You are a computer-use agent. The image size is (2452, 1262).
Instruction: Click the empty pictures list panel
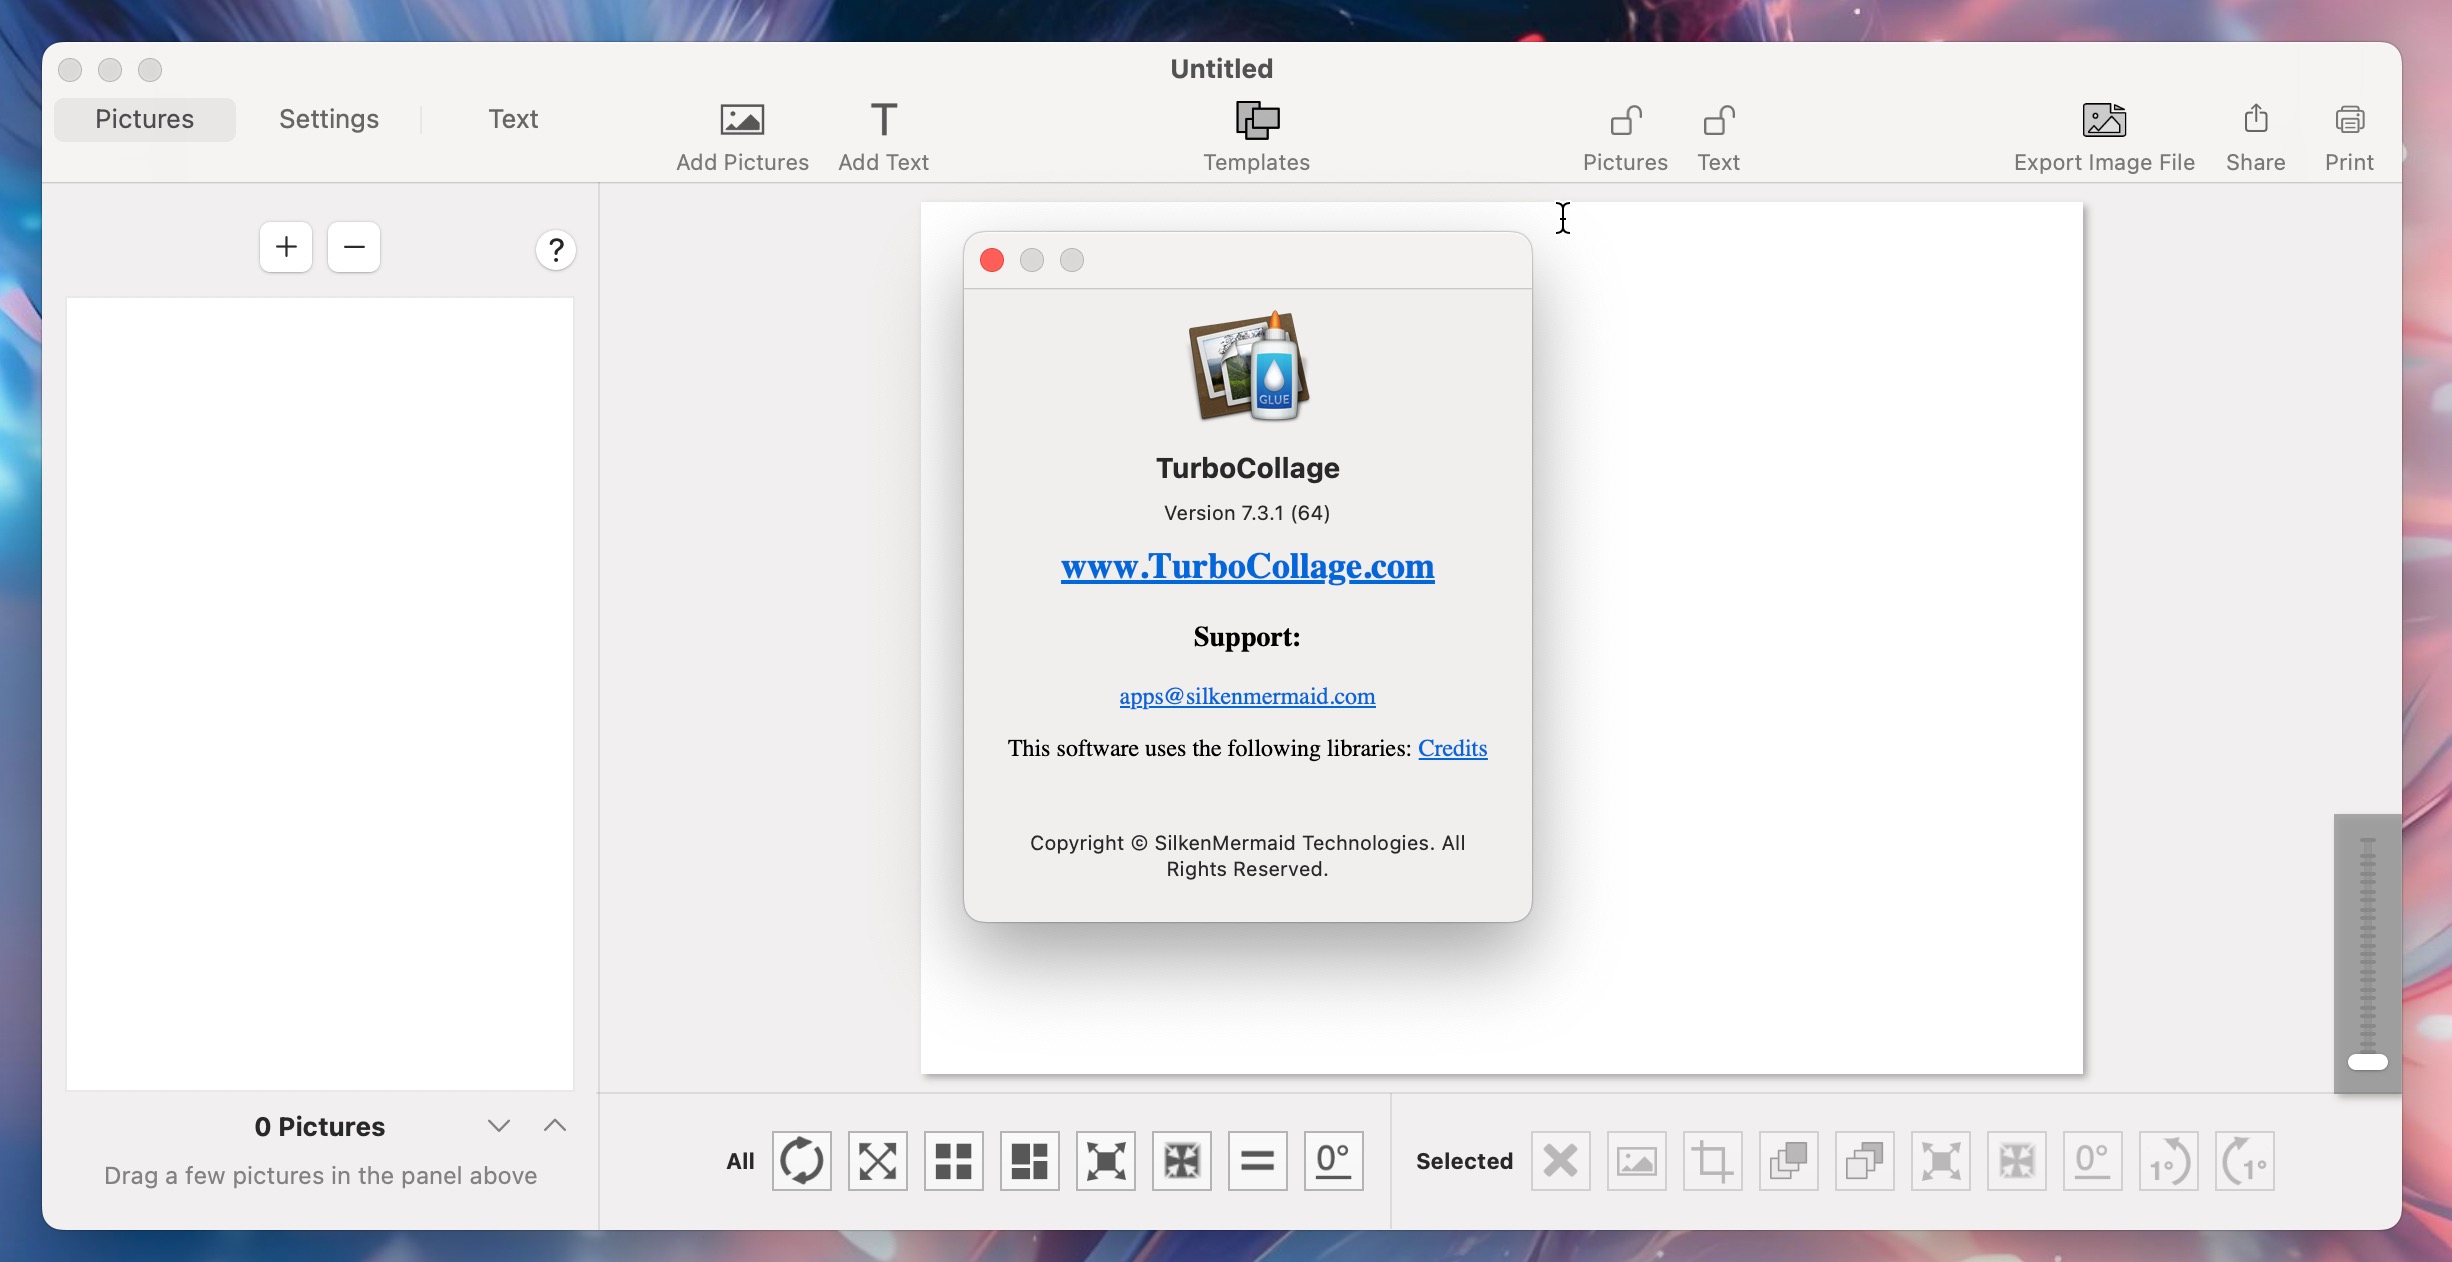(x=320, y=693)
